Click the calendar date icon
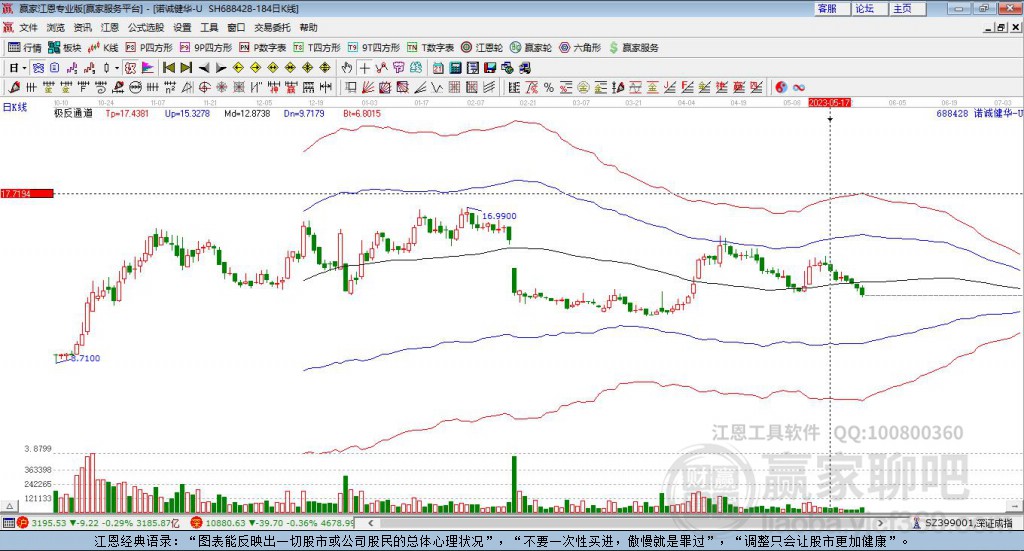This screenshot has height=551, width=1024. click(438, 68)
